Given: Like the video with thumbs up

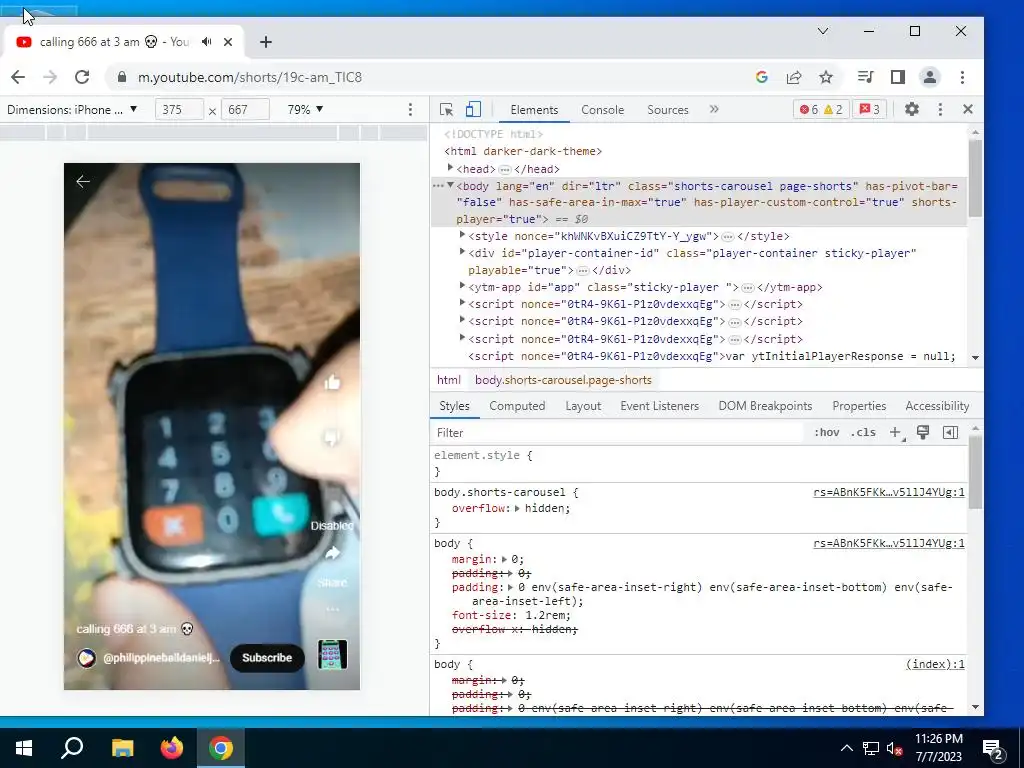Looking at the screenshot, I should (332, 382).
